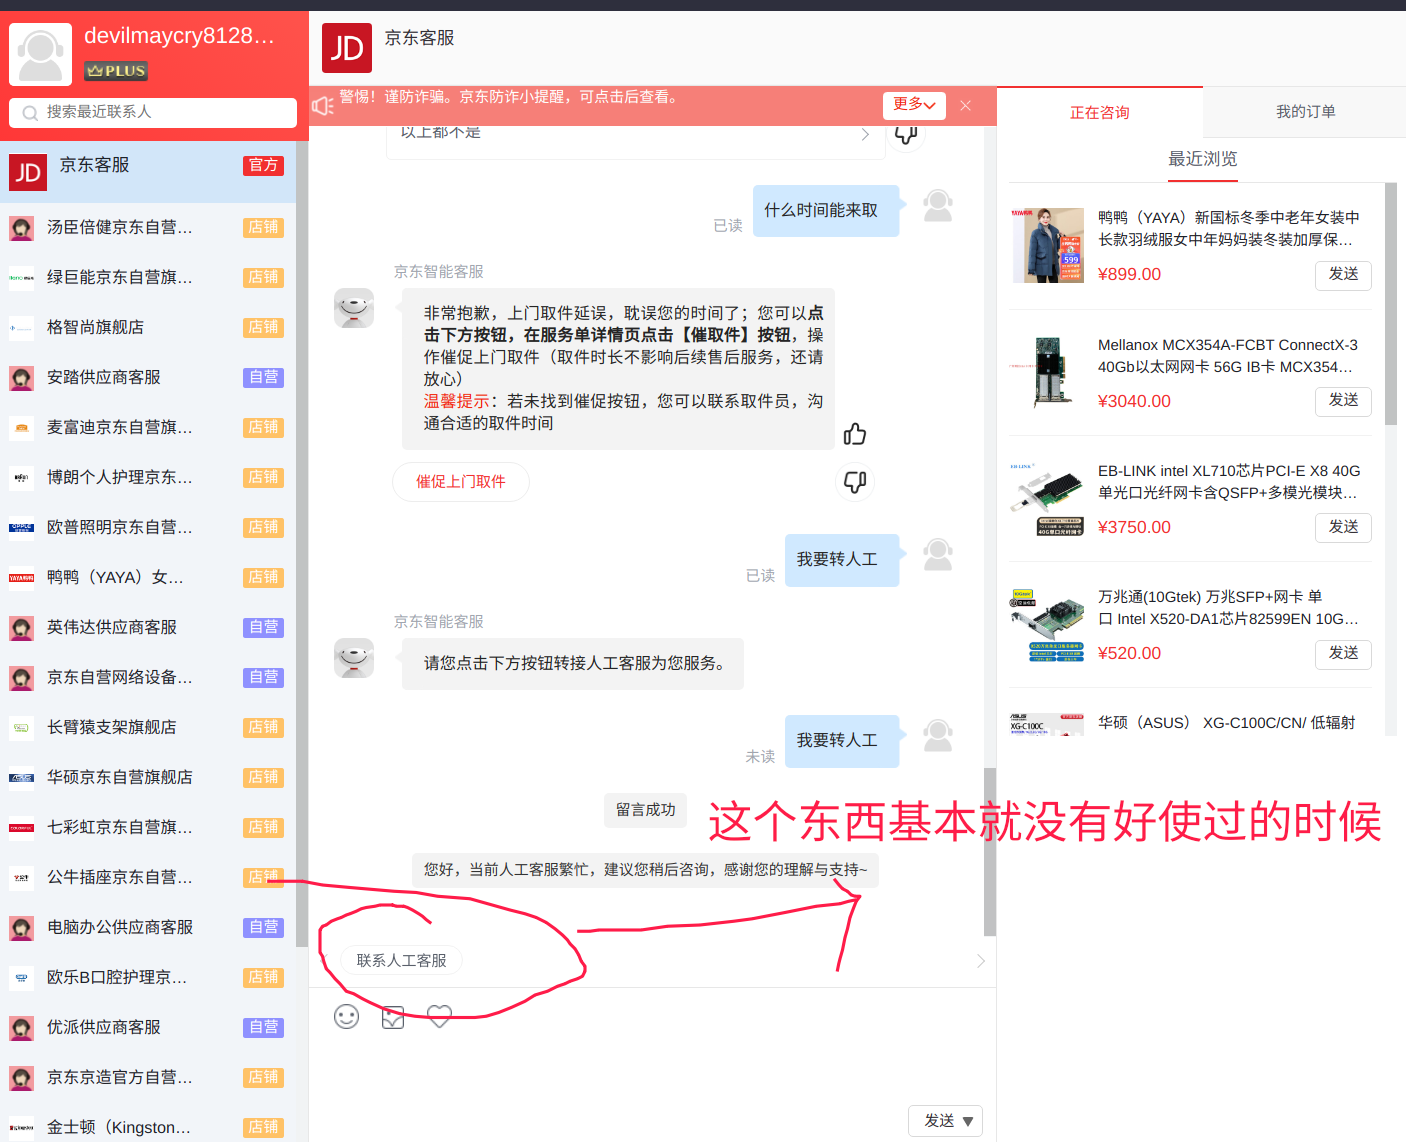Send the EB-LINK XL710 product
The image size is (1406, 1142).
[1343, 527]
